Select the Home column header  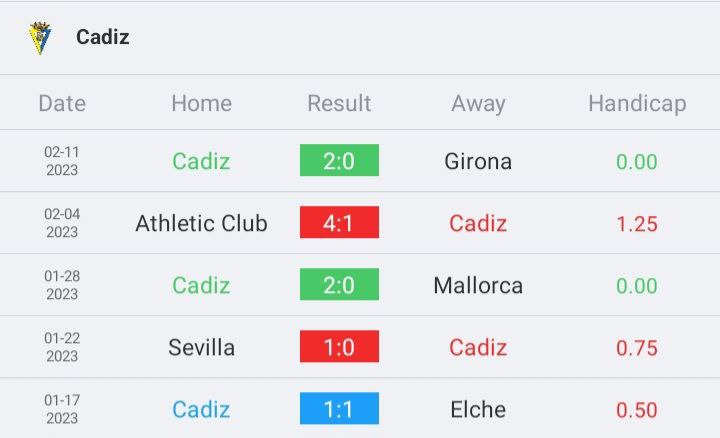[x=202, y=103]
